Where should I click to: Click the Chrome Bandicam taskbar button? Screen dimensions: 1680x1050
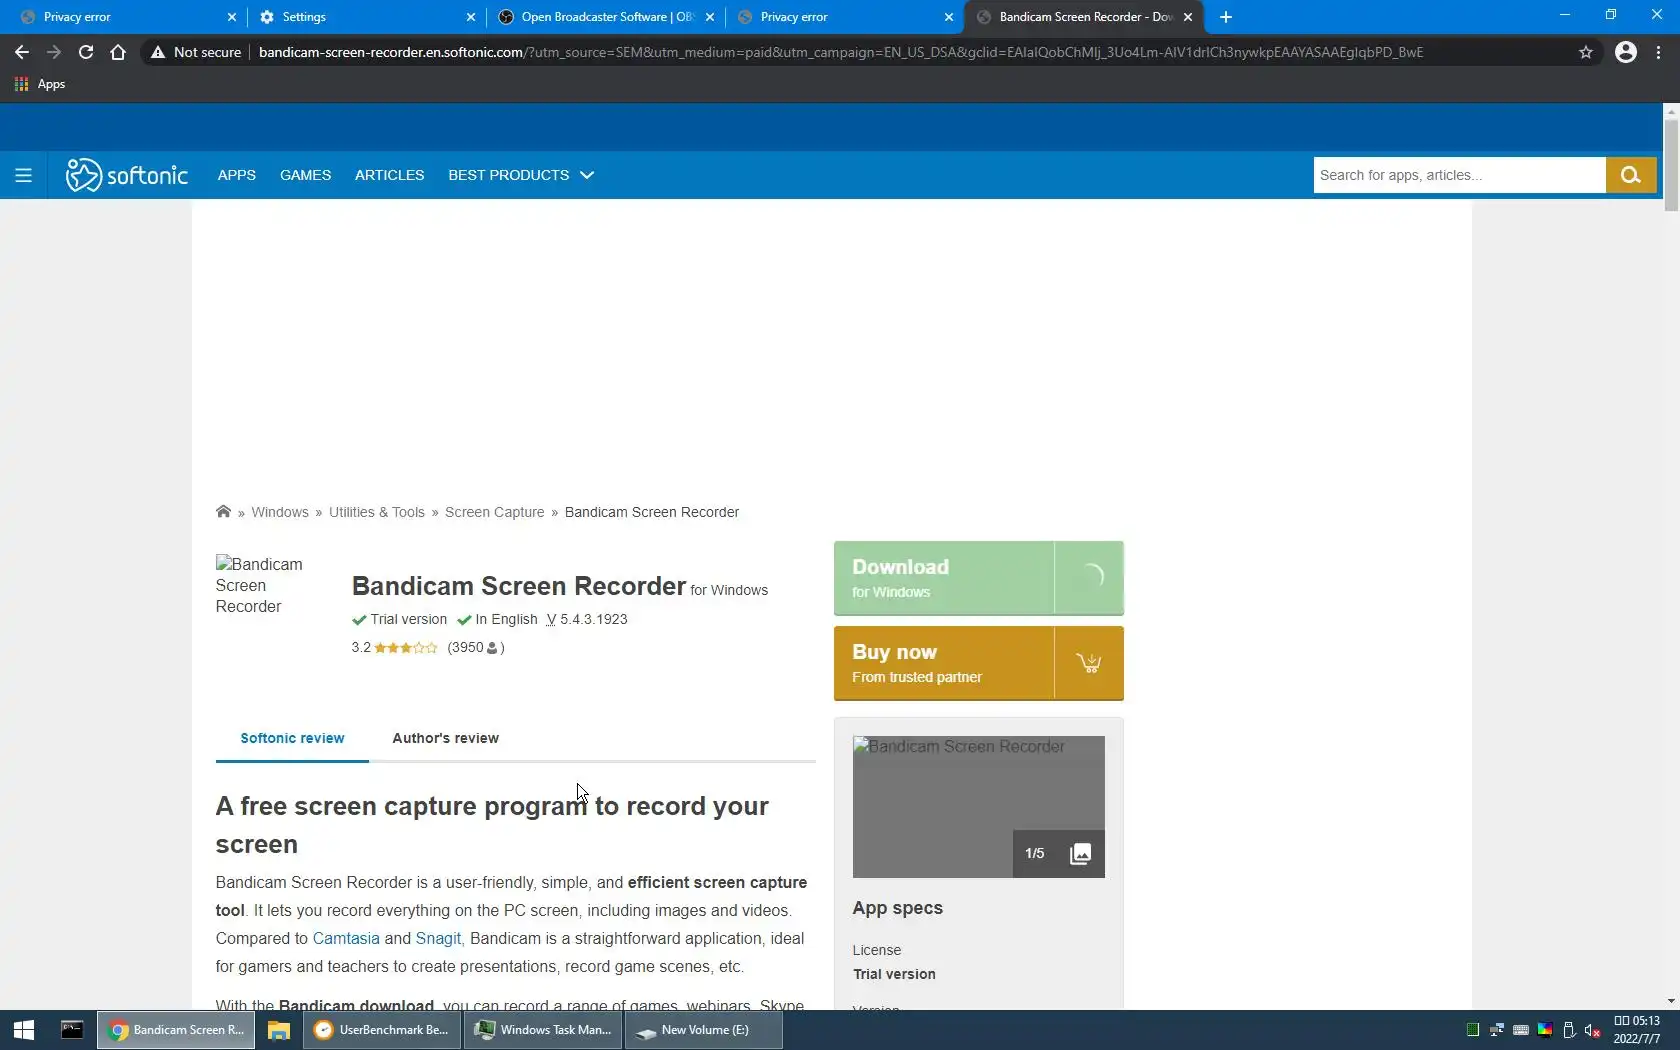tap(176, 1030)
